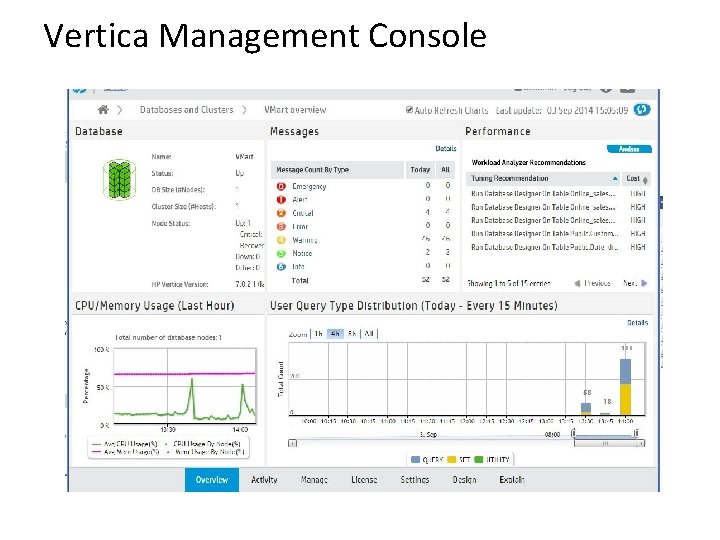Open the Explain tab
The width and height of the screenshot is (720, 540).
[x=512, y=479]
